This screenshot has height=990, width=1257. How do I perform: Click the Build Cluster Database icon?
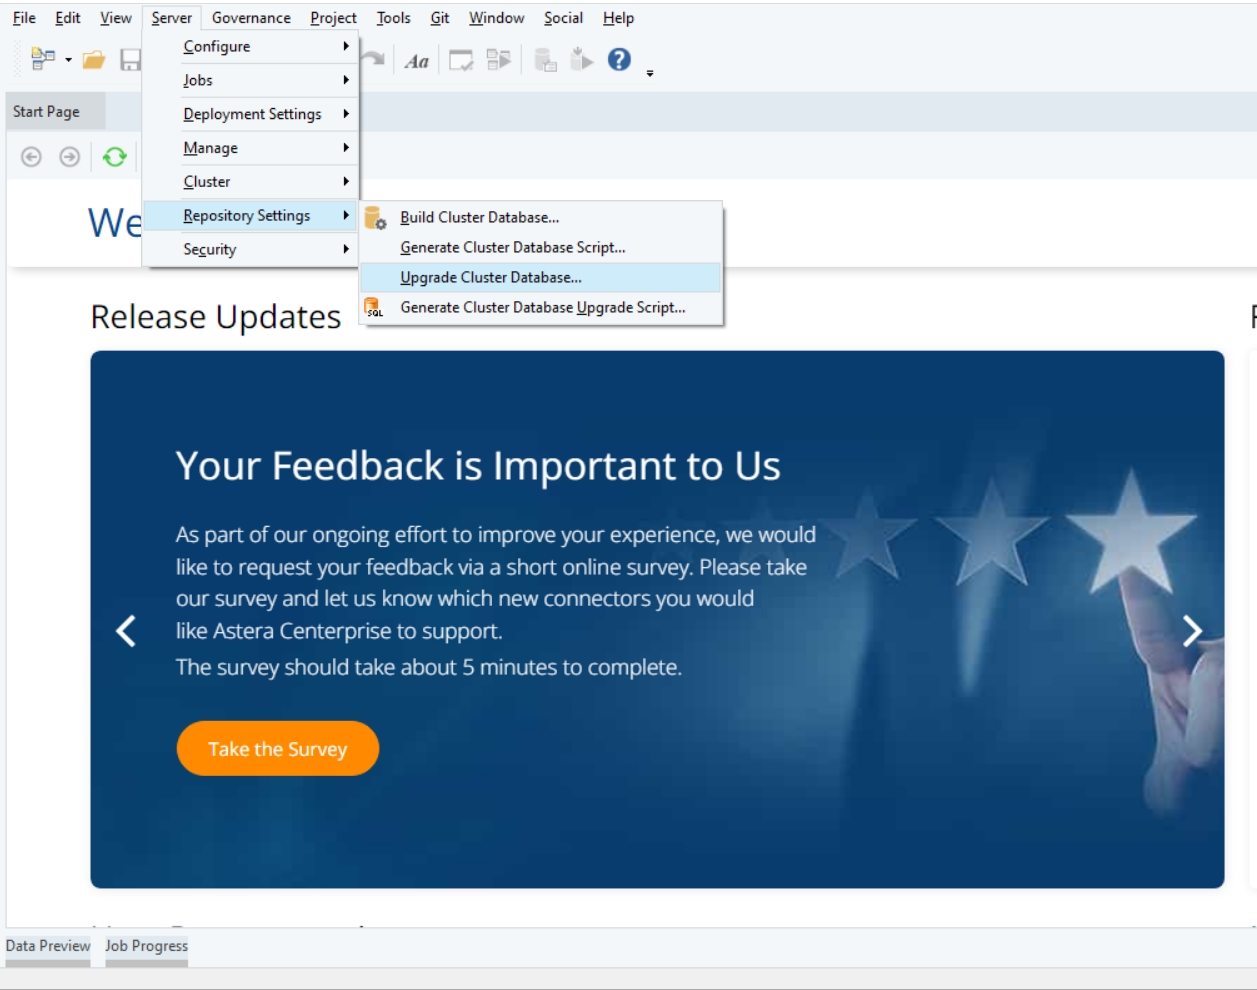375,217
